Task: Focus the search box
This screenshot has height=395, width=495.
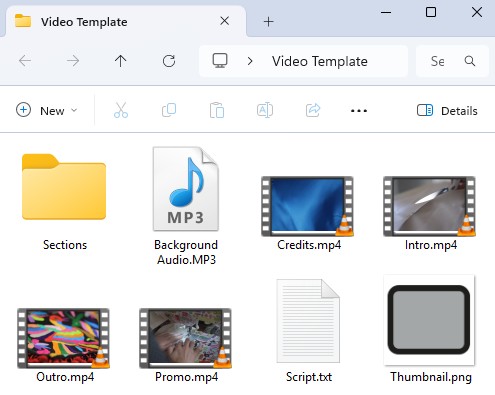Action: point(452,61)
